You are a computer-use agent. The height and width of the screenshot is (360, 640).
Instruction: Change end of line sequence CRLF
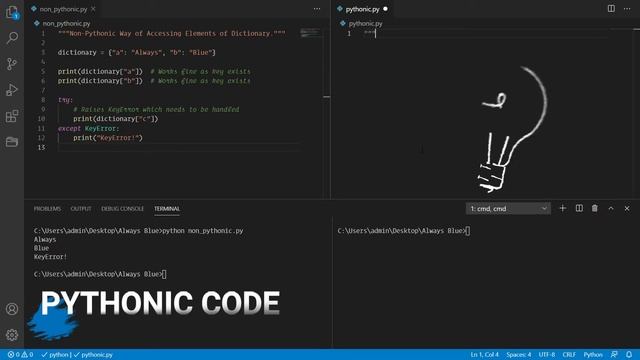tap(569, 355)
